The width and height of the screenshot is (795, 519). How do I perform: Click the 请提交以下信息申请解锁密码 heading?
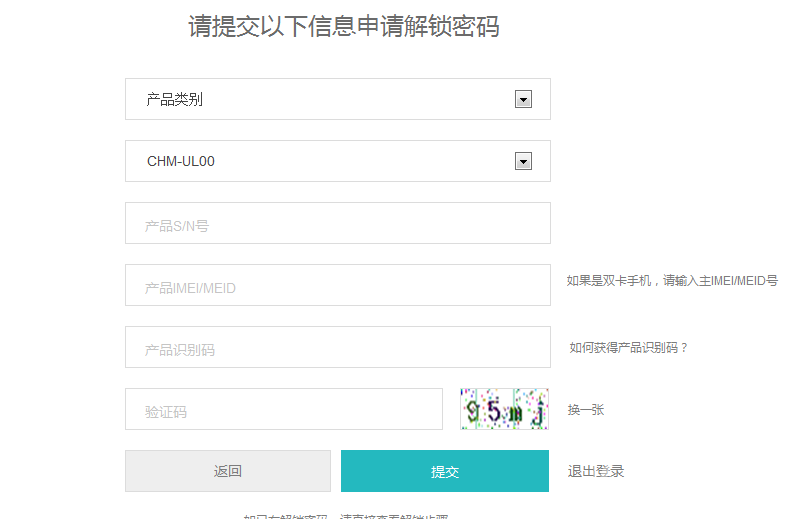(343, 27)
